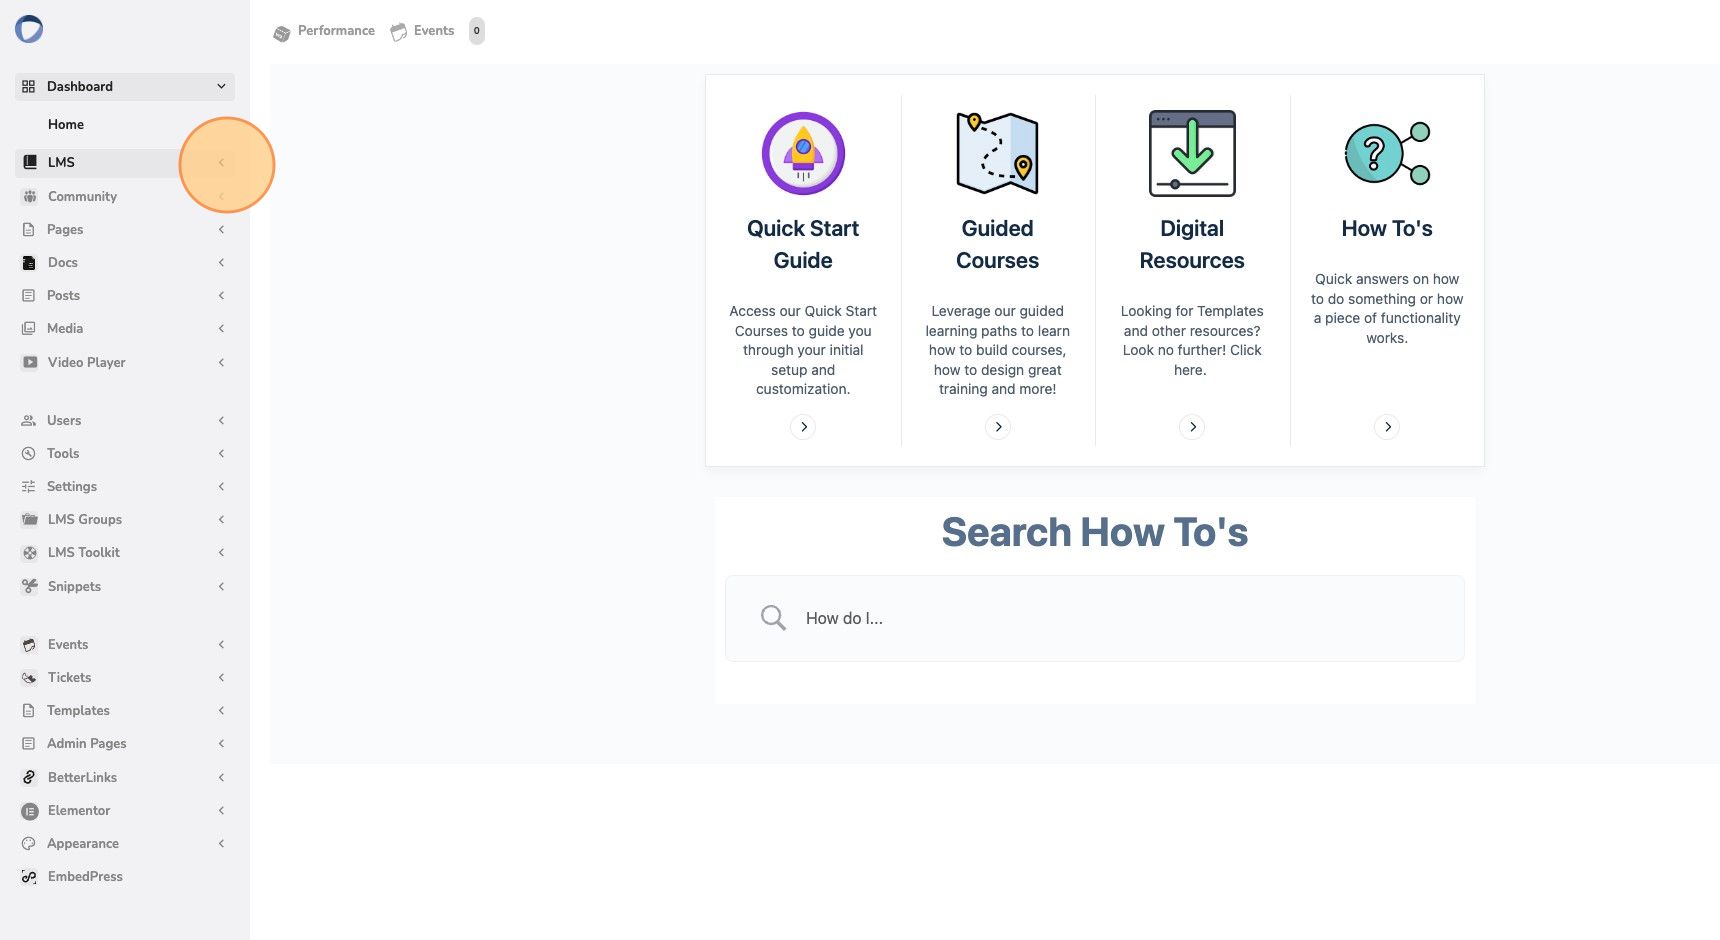The height and width of the screenshot is (940, 1720).
Task: Click the Templates sidebar icon
Action: 29,711
